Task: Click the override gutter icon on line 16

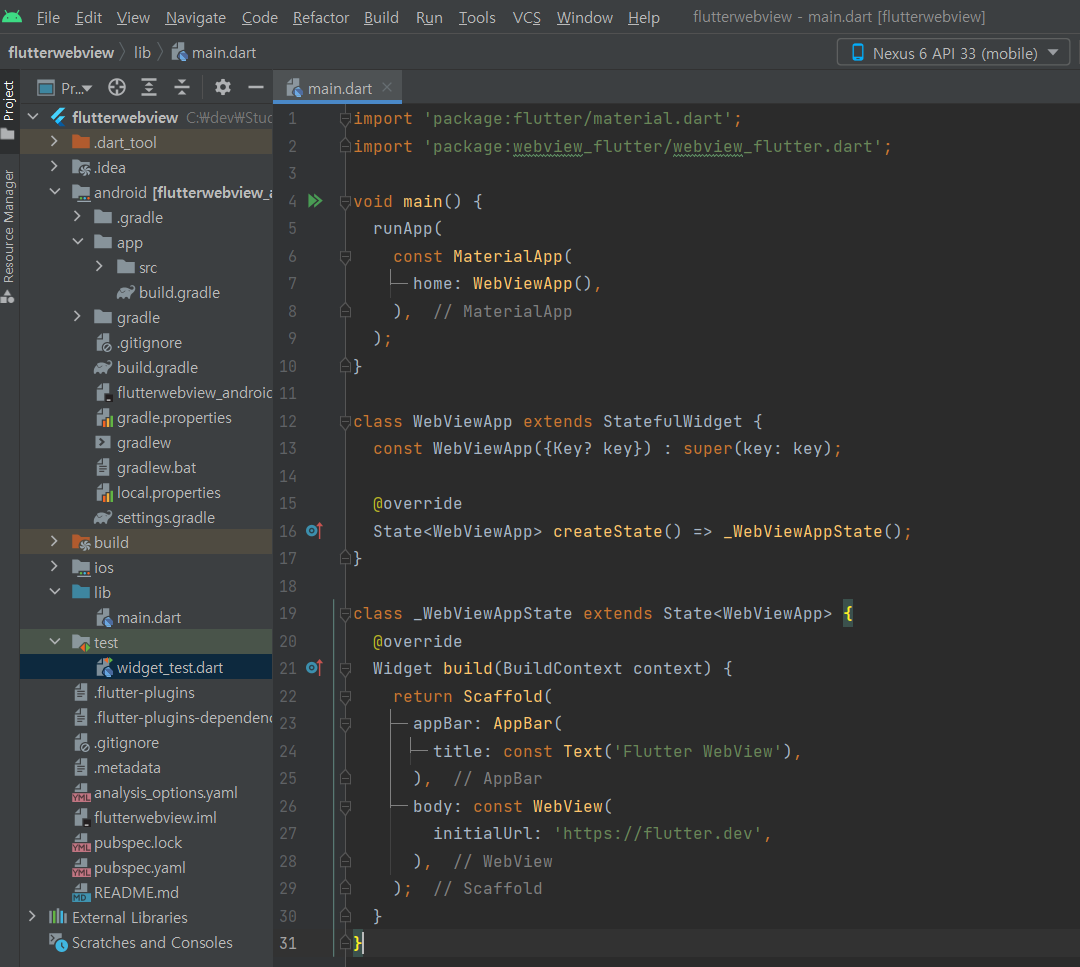Action: 314,531
